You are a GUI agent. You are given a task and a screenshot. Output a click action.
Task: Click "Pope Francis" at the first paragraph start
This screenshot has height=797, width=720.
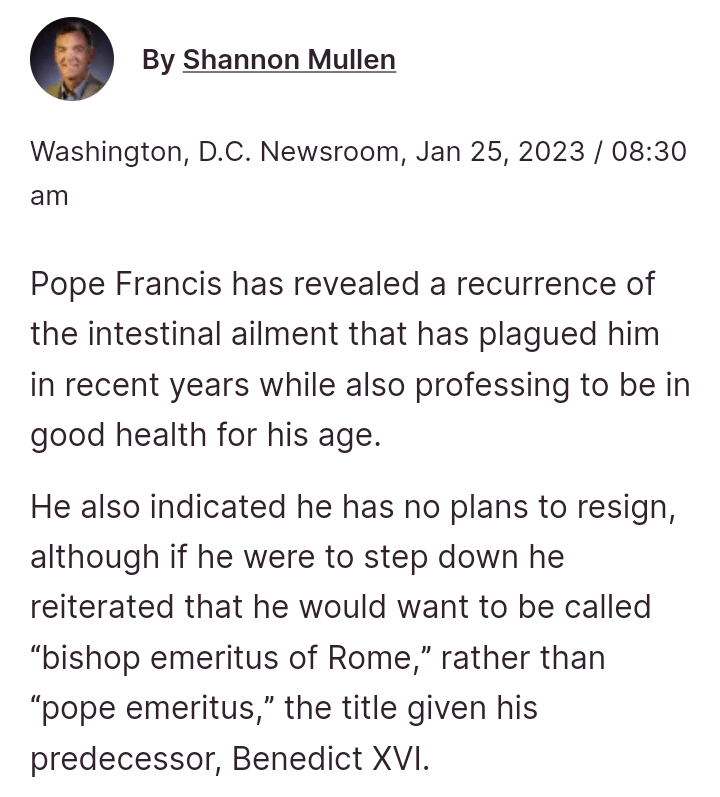(x=126, y=284)
